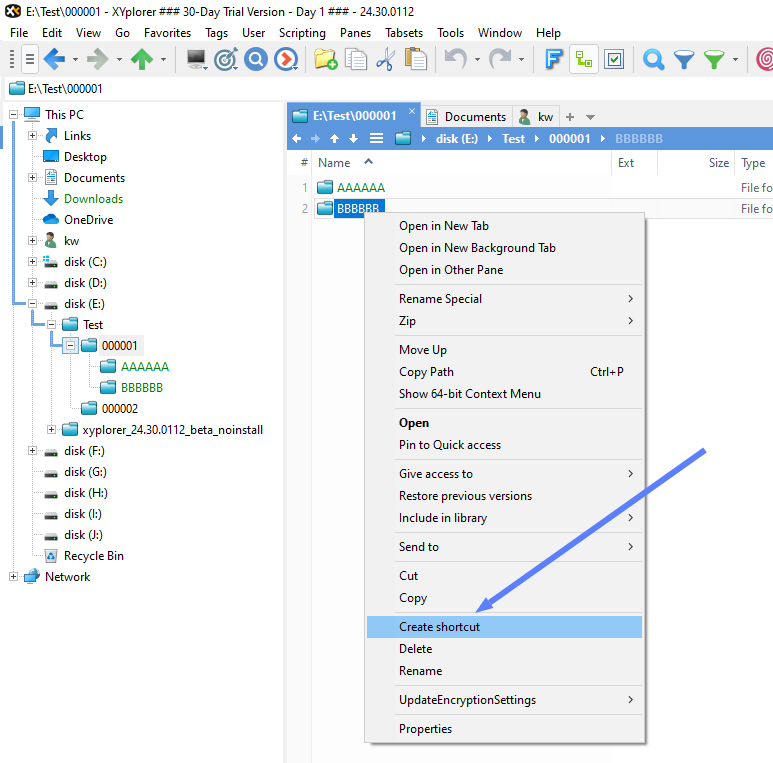Collapse the This PC tree node
The image size is (773, 763).
13,114
